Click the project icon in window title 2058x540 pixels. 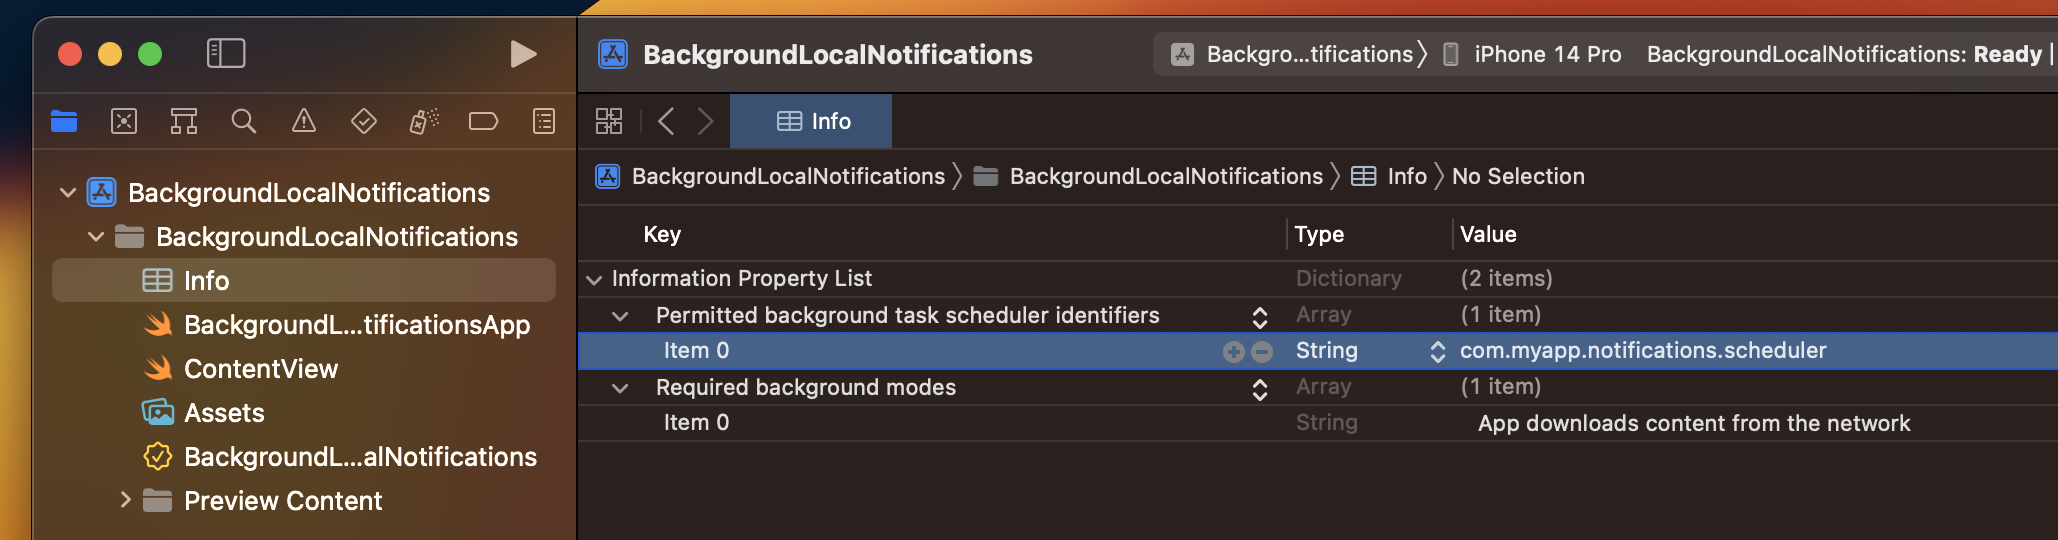click(x=613, y=54)
